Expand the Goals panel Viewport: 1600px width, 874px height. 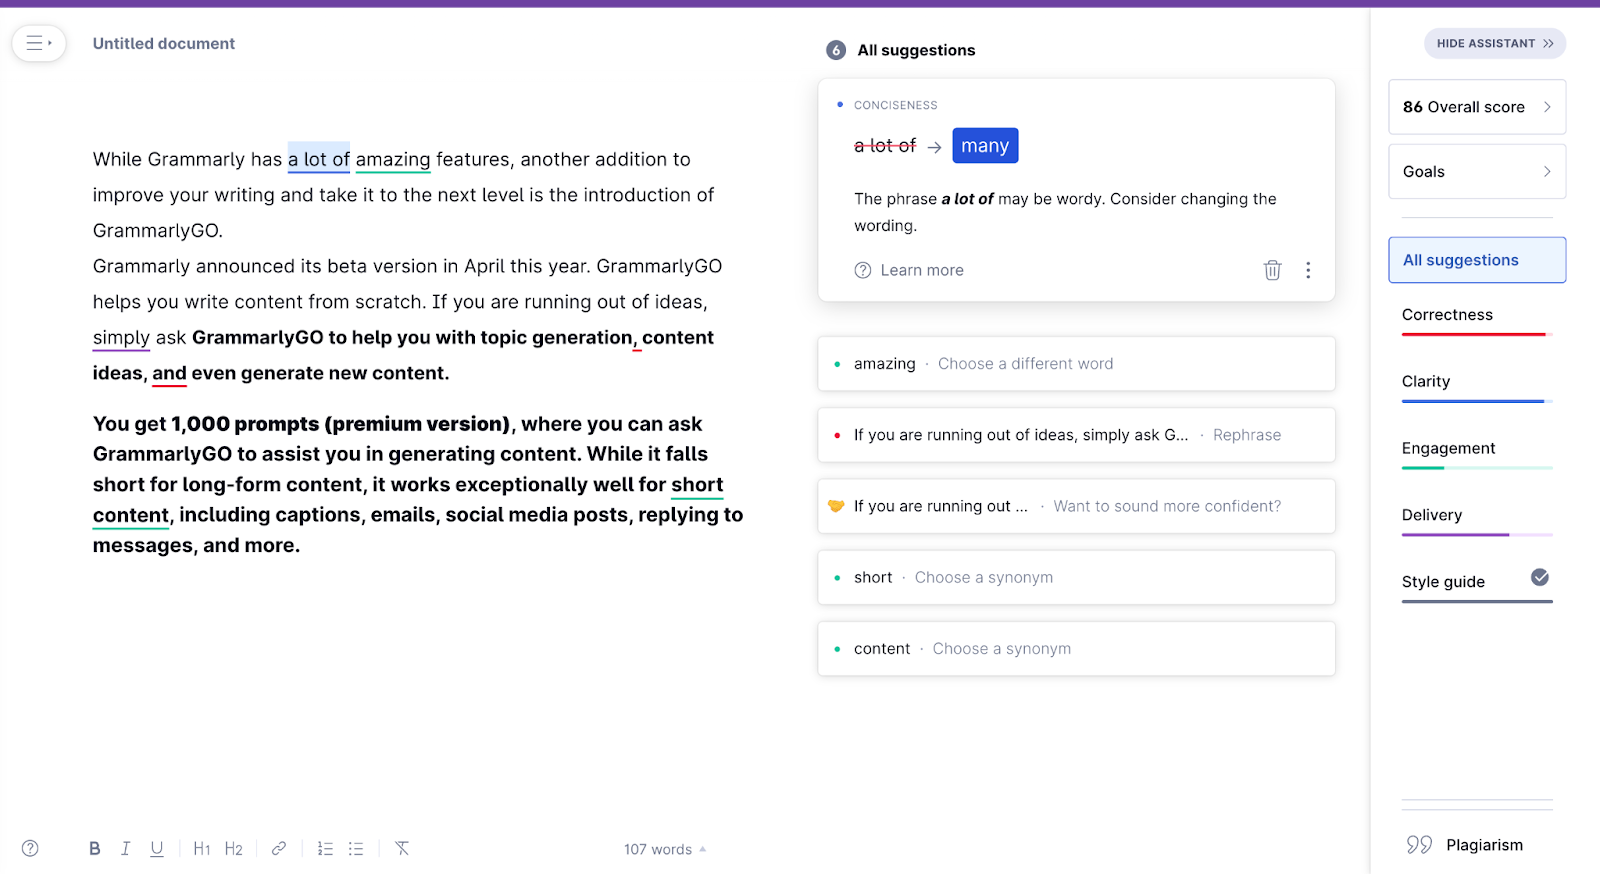point(1477,172)
